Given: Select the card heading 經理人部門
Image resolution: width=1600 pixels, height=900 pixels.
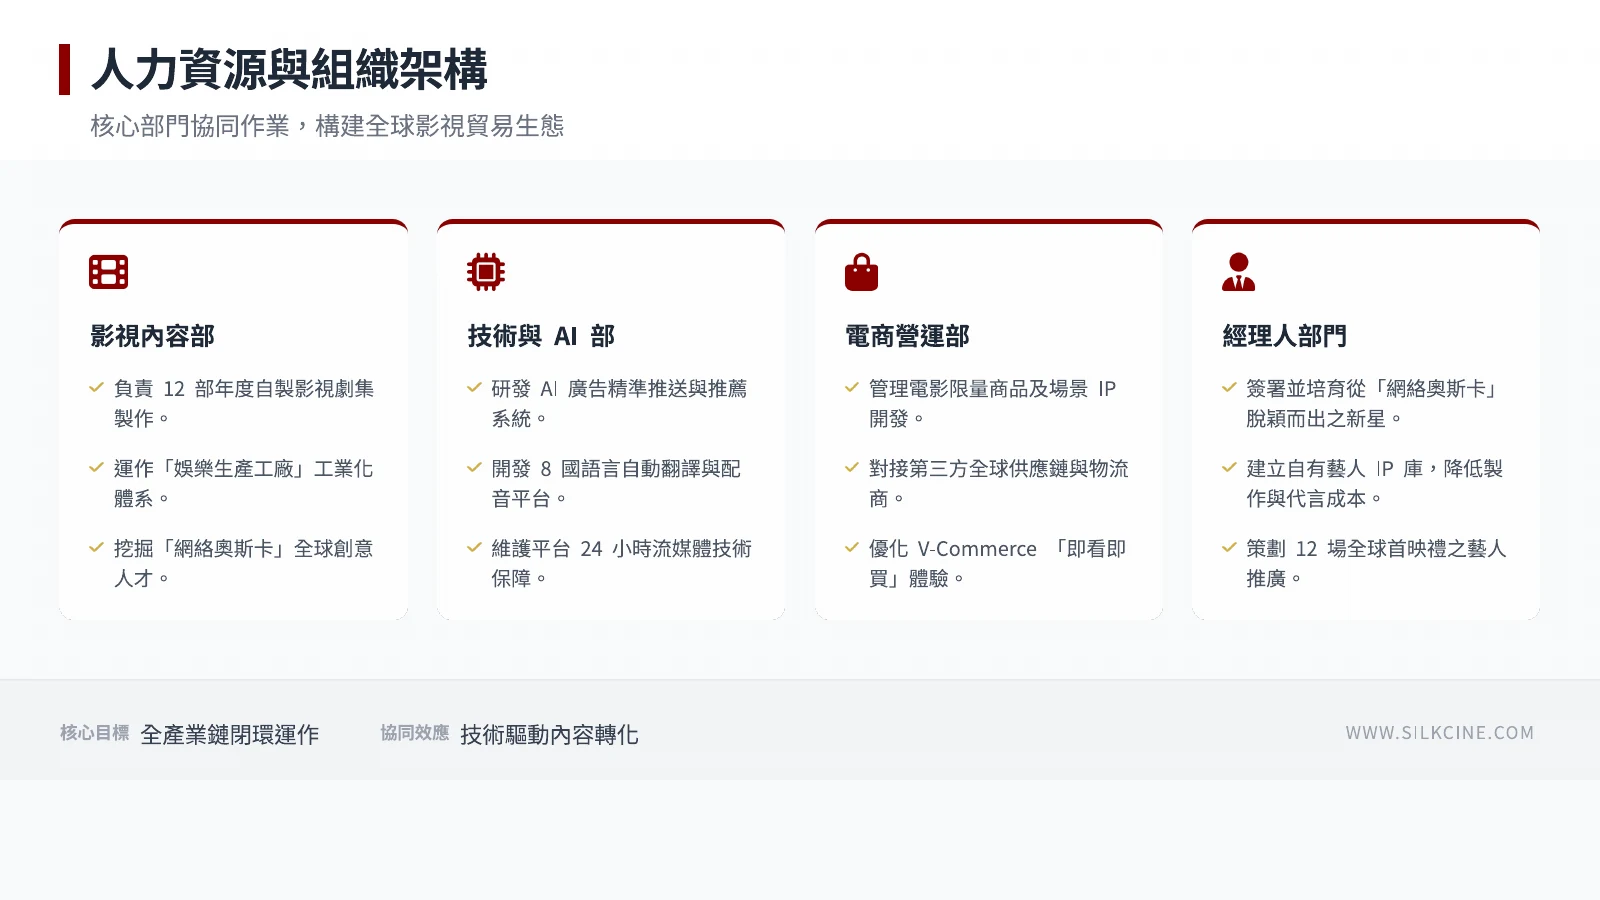Looking at the screenshot, I should pos(1284,336).
